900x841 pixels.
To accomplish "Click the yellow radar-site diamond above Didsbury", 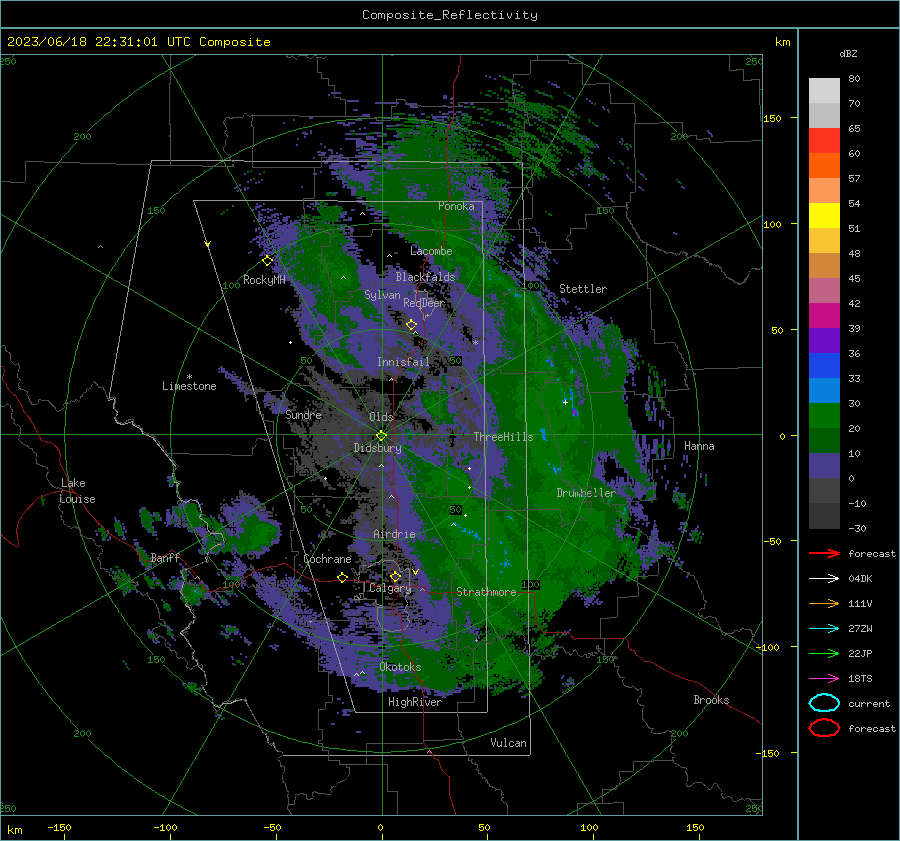I will click(381, 435).
